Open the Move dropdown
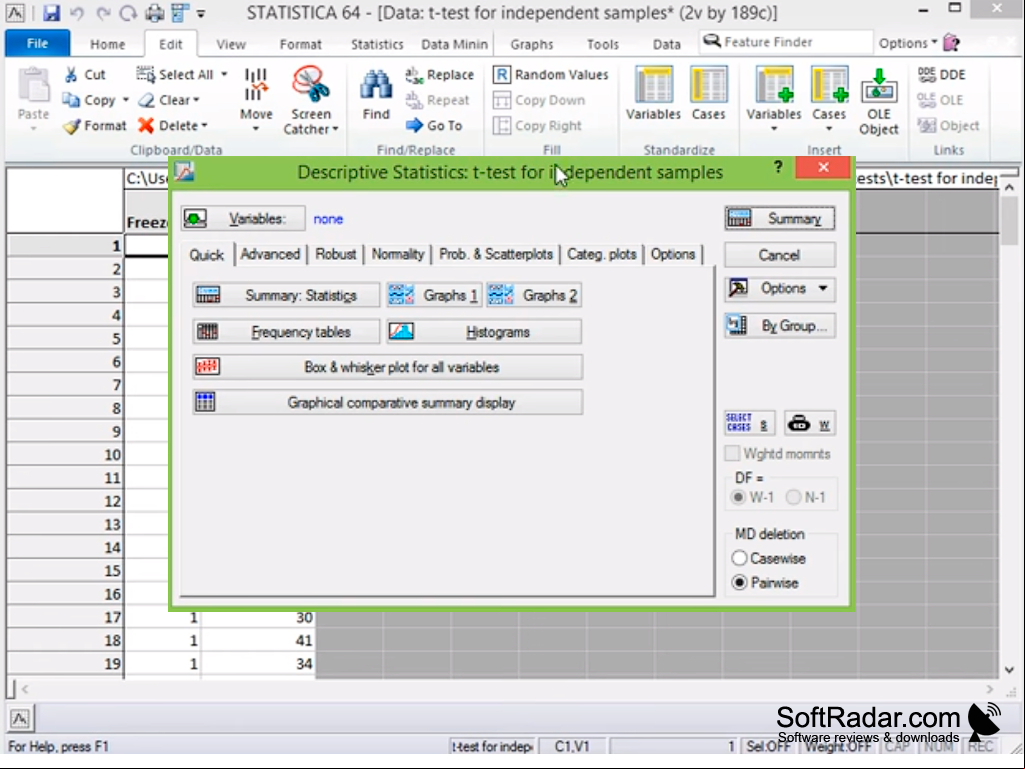This screenshot has width=1025, height=769. [256, 129]
